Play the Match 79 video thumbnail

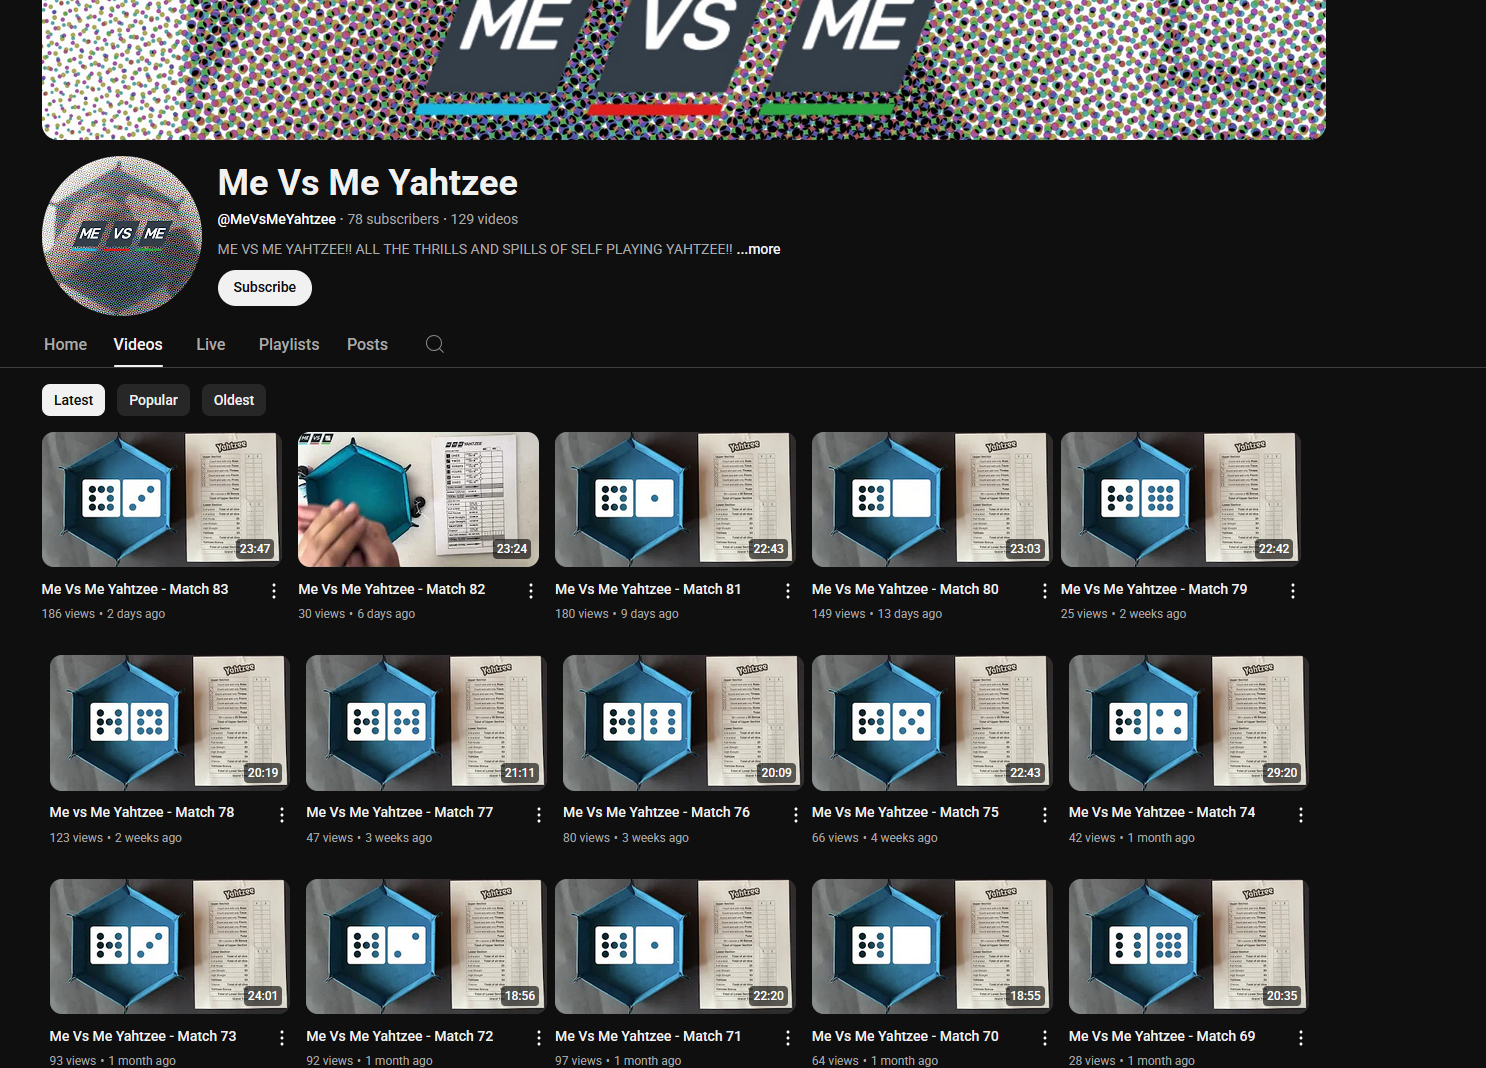(x=1181, y=499)
